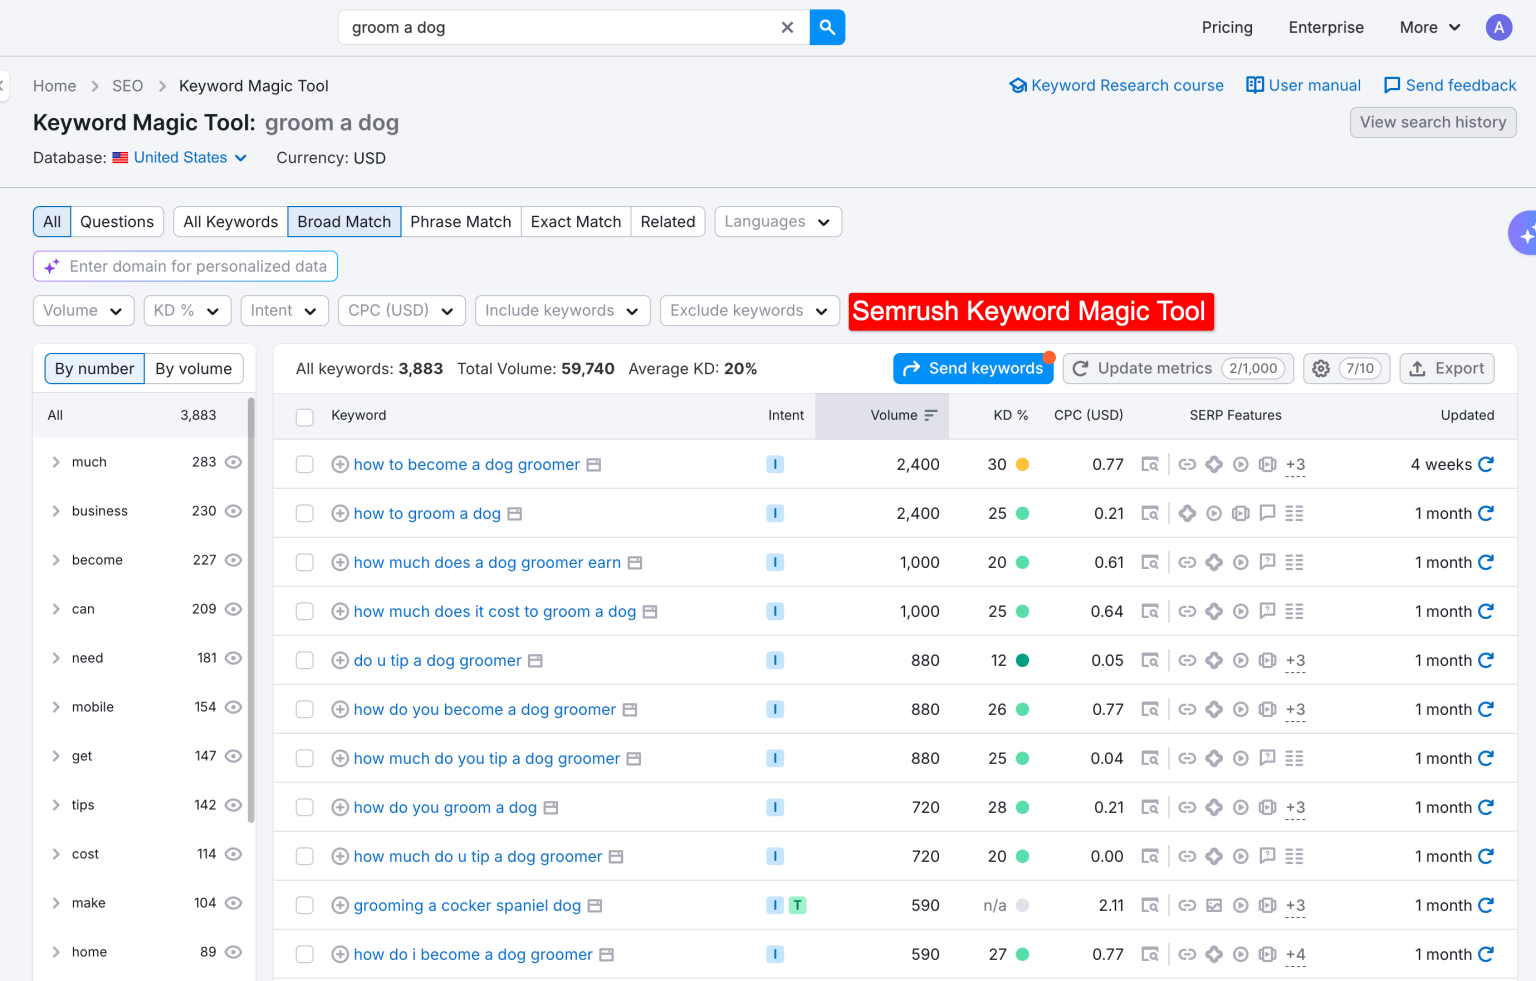Open the Languages dropdown

[x=777, y=221]
